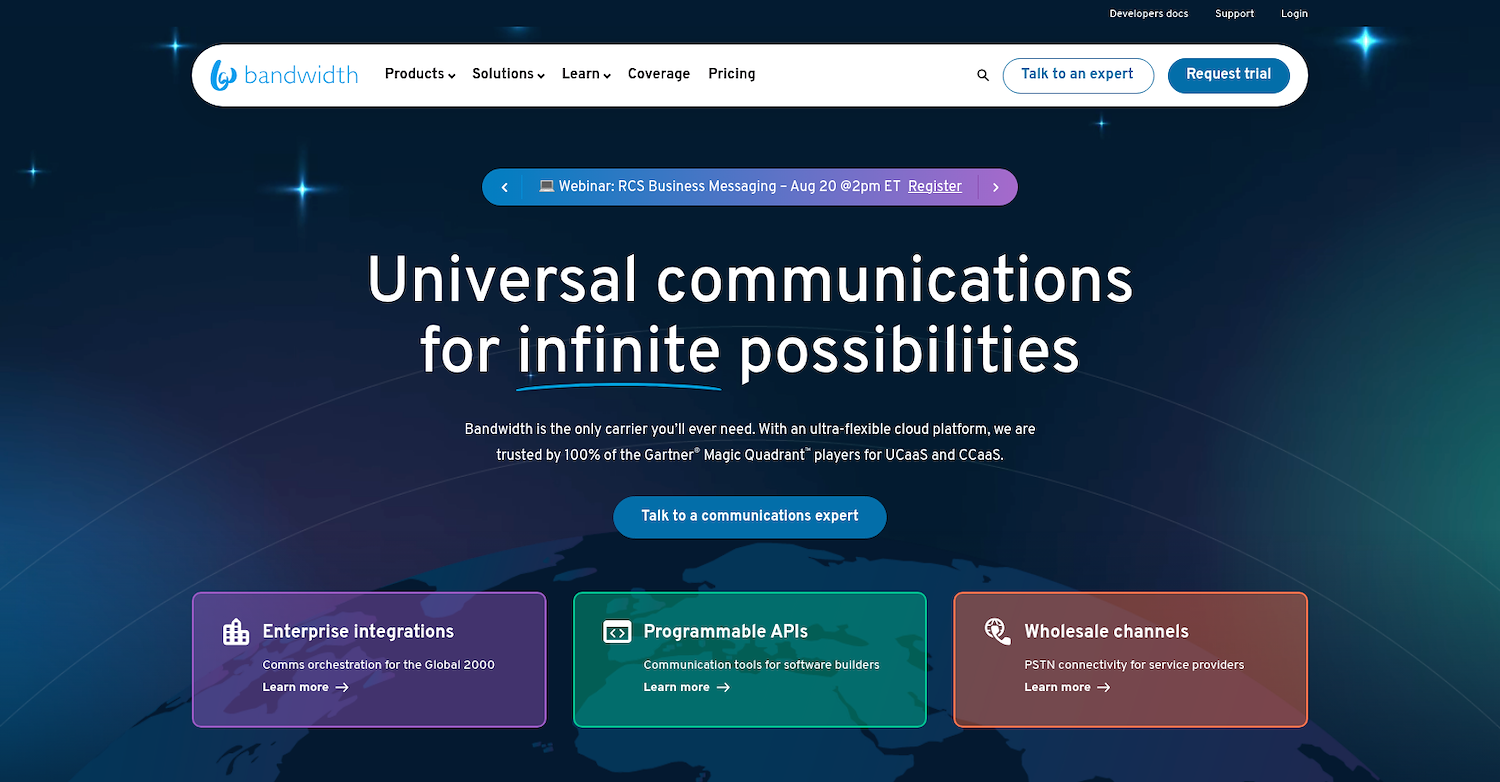
Task: Expand the Products dropdown menu
Action: click(x=420, y=74)
